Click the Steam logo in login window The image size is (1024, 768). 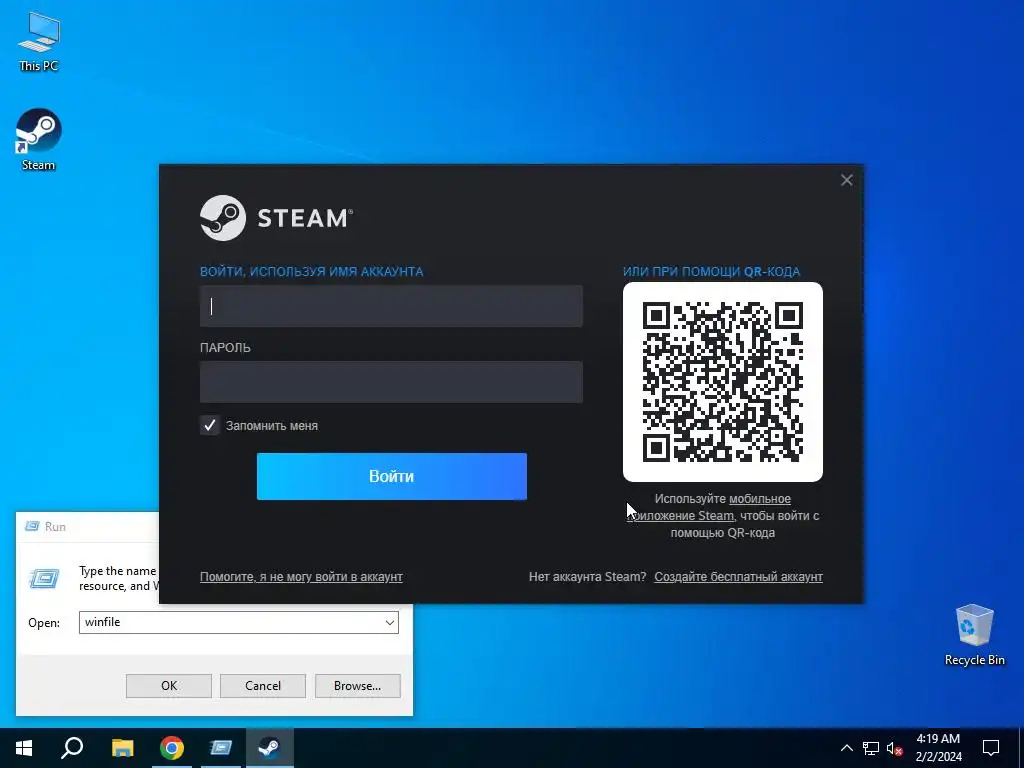(x=276, y=218)
